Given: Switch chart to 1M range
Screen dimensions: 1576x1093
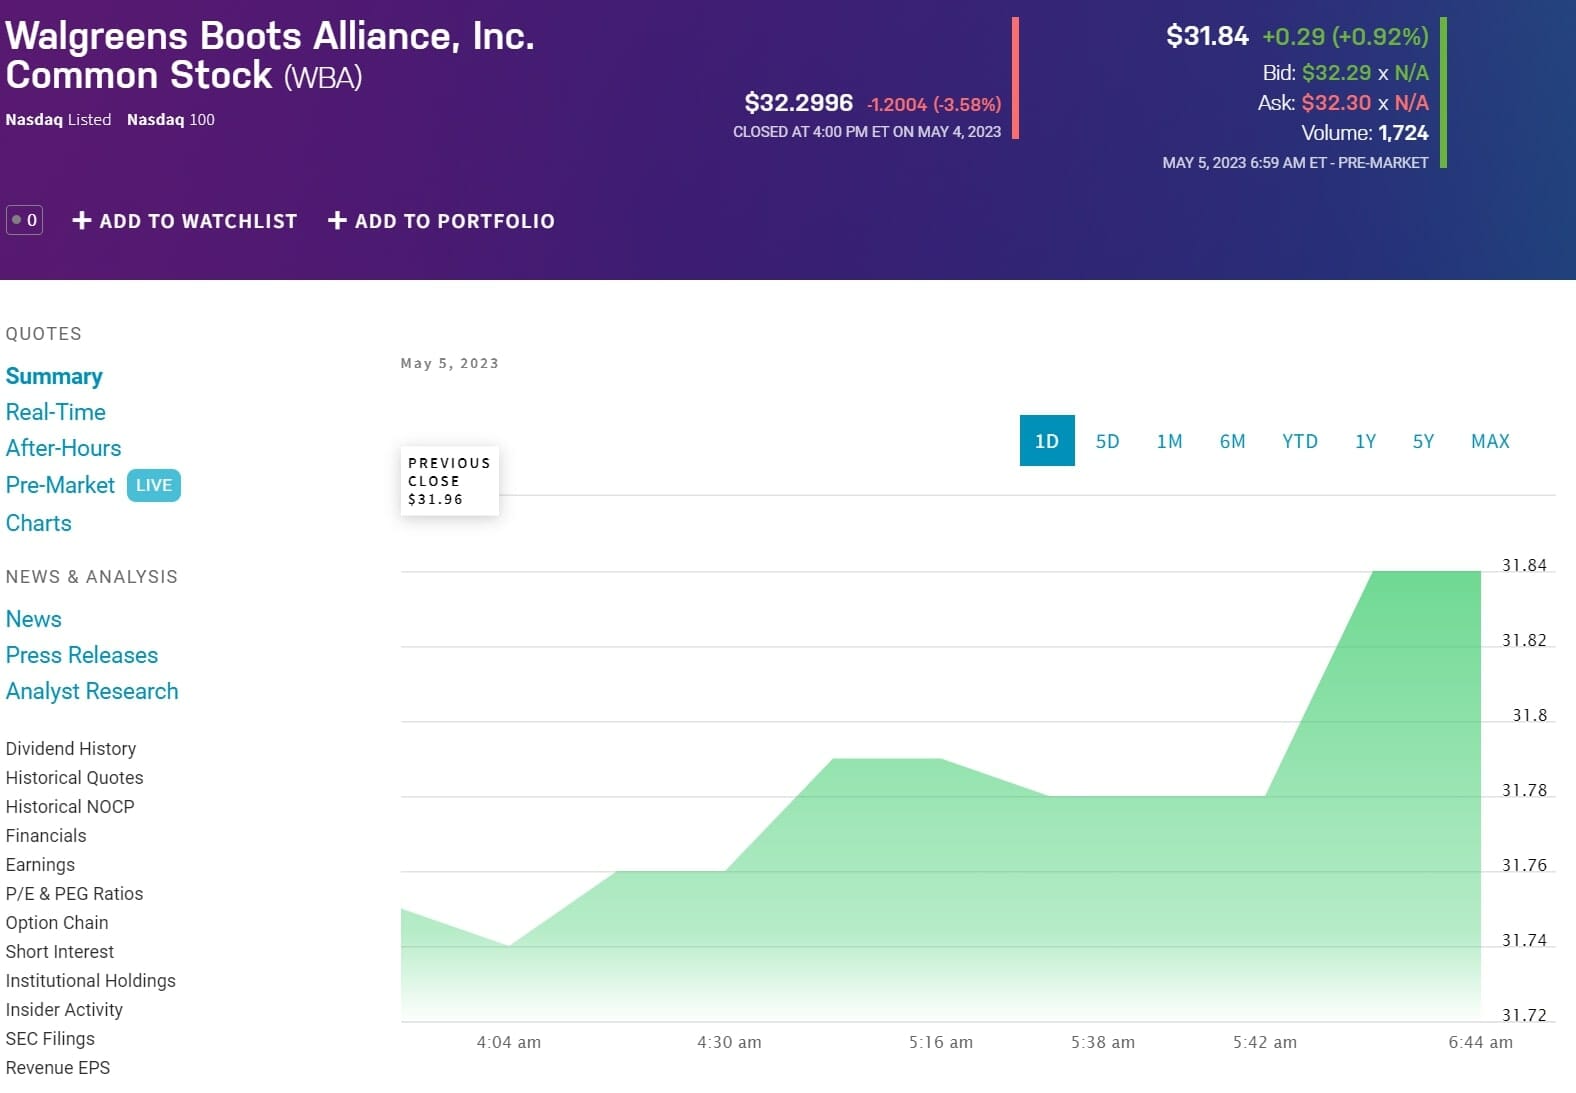Looking at the screenshot, I should point(1169,441).
